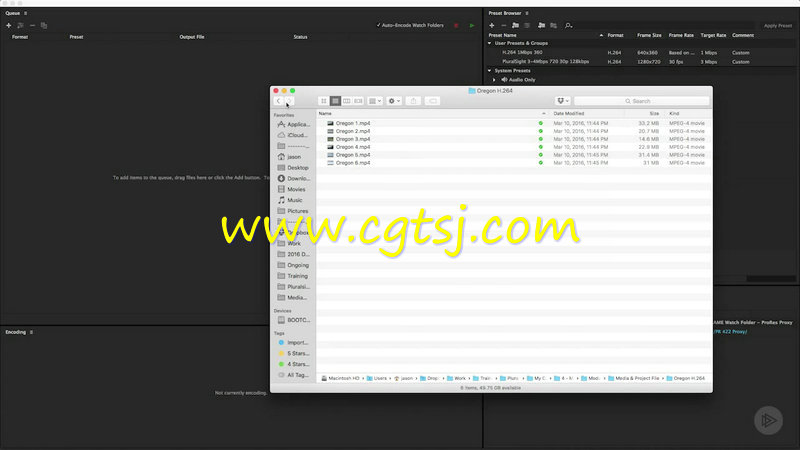This screenshot has width=800, height=450.
Task: Stop the queue with red stop icon
Action: (x=456, y=25)
